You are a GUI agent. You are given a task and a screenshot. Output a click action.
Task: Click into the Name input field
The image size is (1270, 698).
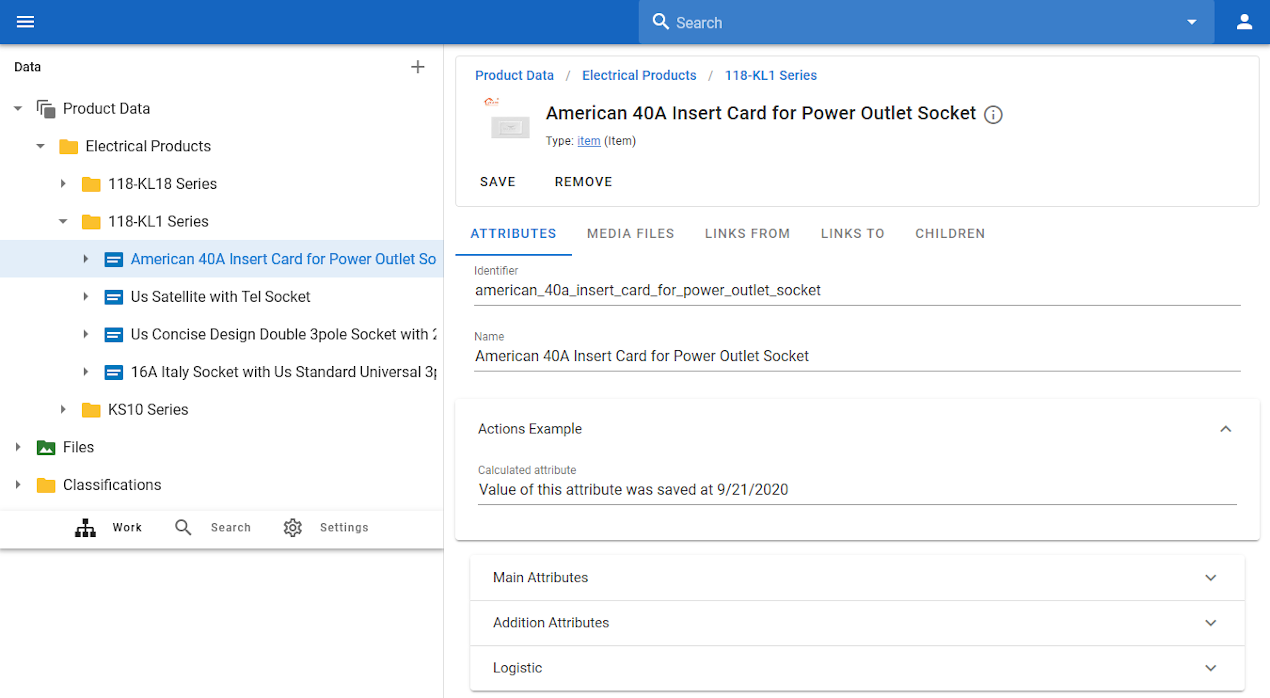point(856,356)
